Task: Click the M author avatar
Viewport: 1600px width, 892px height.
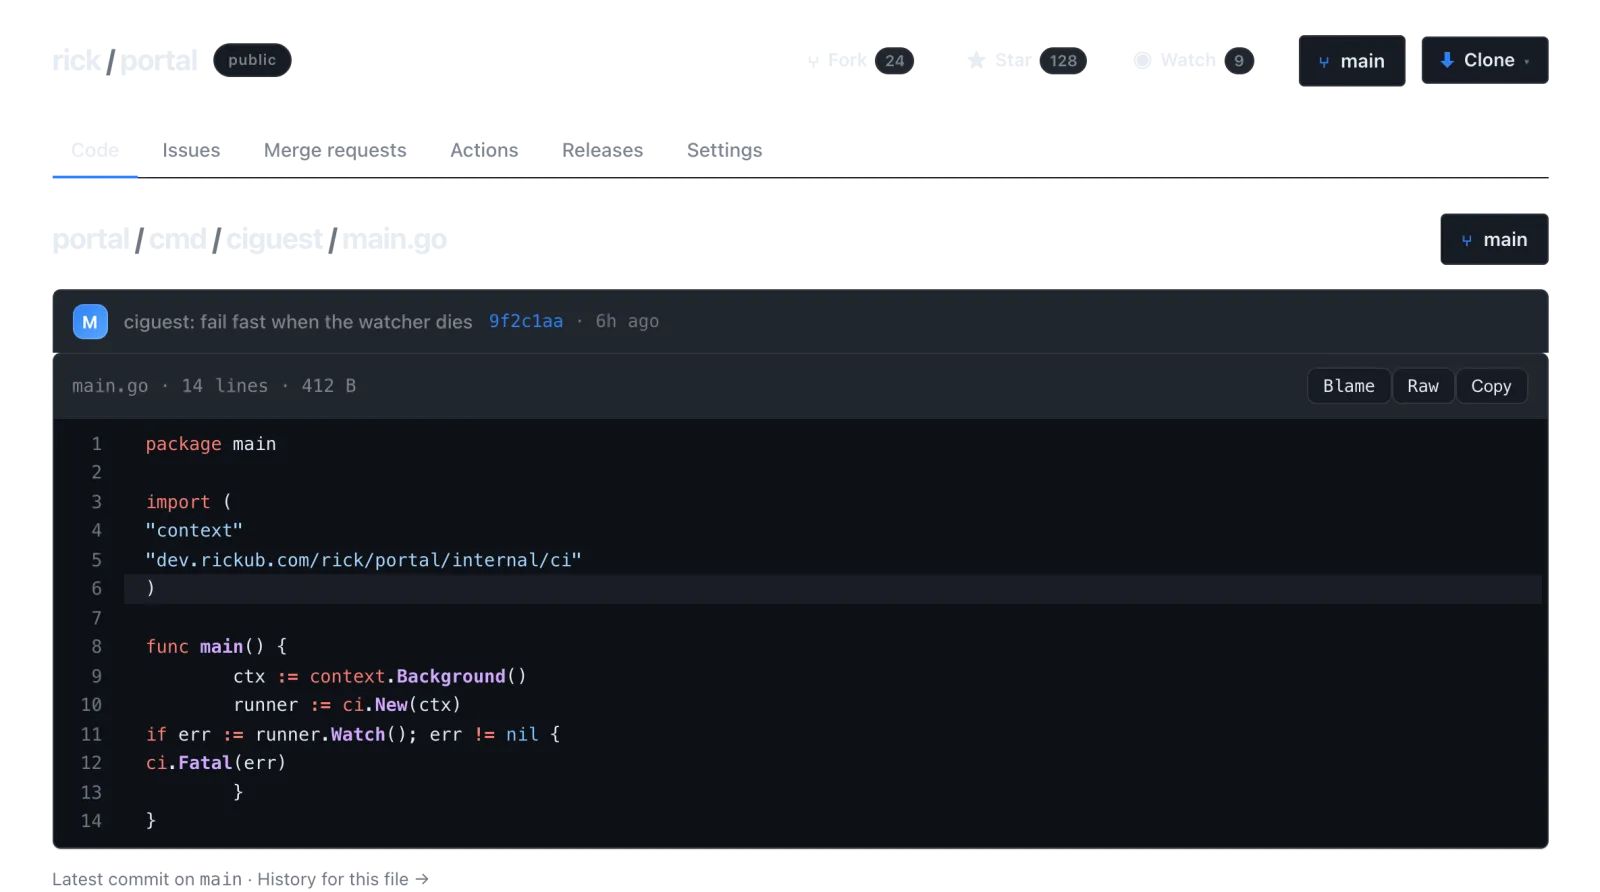Action: pos(90,322)
